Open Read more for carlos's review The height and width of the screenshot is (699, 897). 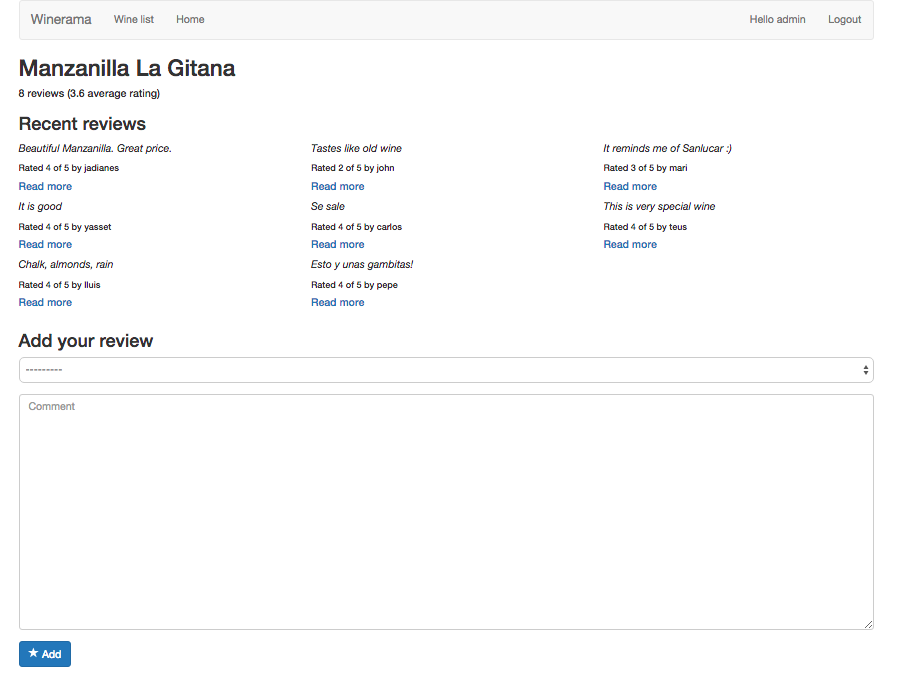pyautogui.click(x=338, y=244)
